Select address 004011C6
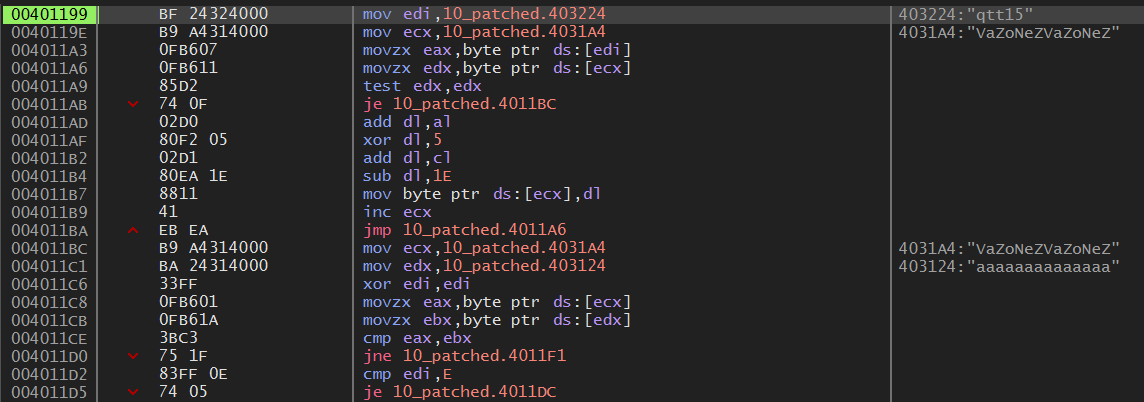The width and height of the screenshot is (1144, 402). click(x=50, y=285)
